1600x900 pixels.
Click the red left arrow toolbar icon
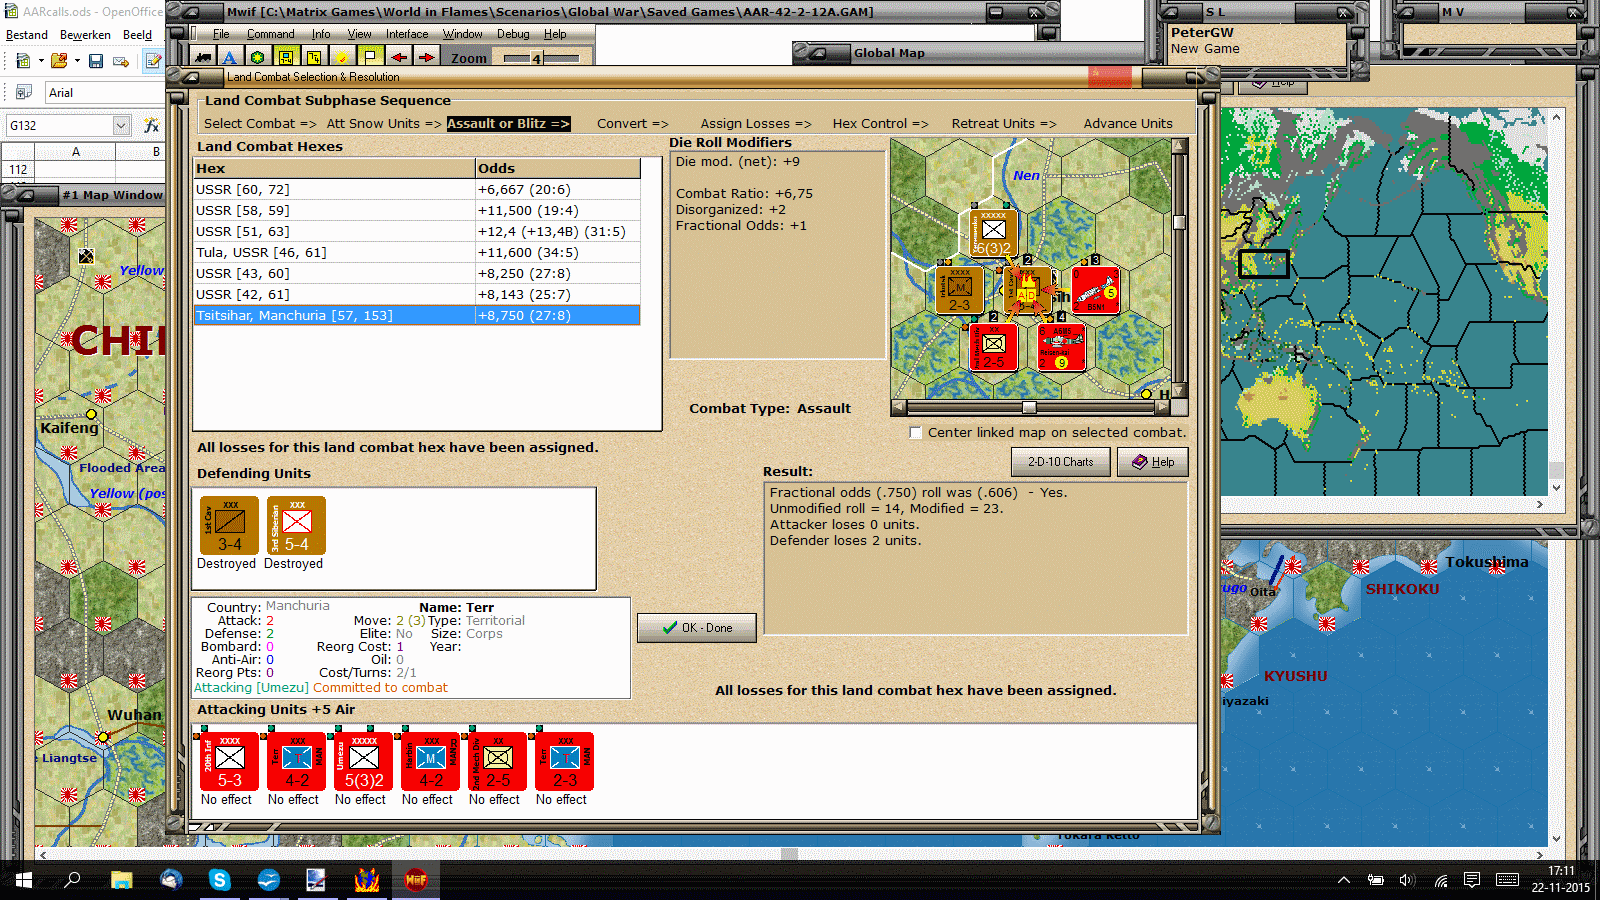[399, 57]
